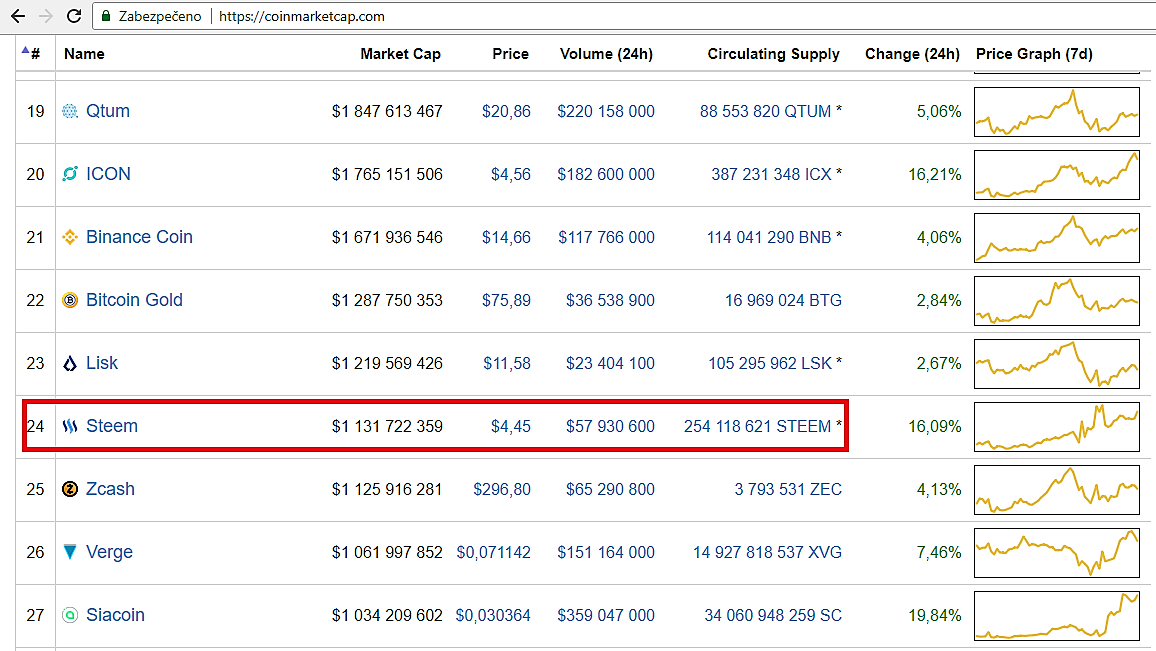Click ICON volume $182 600 000
The height and width of the screenshot is (651, 1156).
tap(605, 174)
